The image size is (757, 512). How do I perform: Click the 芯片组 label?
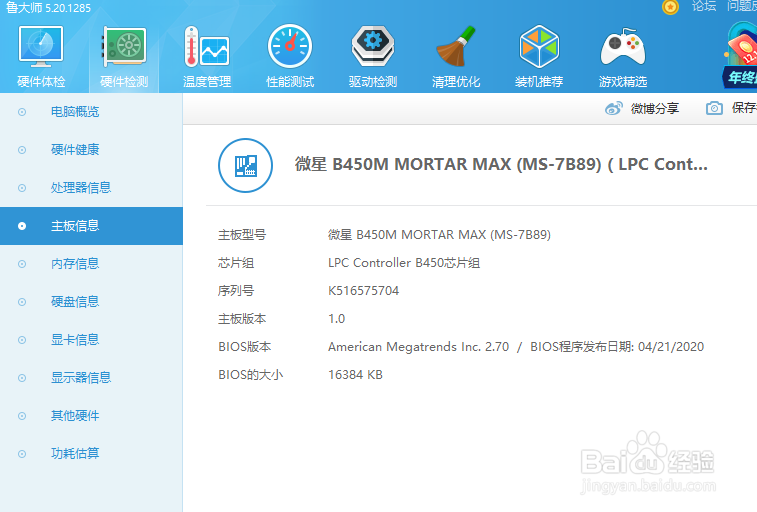(x=236, y=263)
